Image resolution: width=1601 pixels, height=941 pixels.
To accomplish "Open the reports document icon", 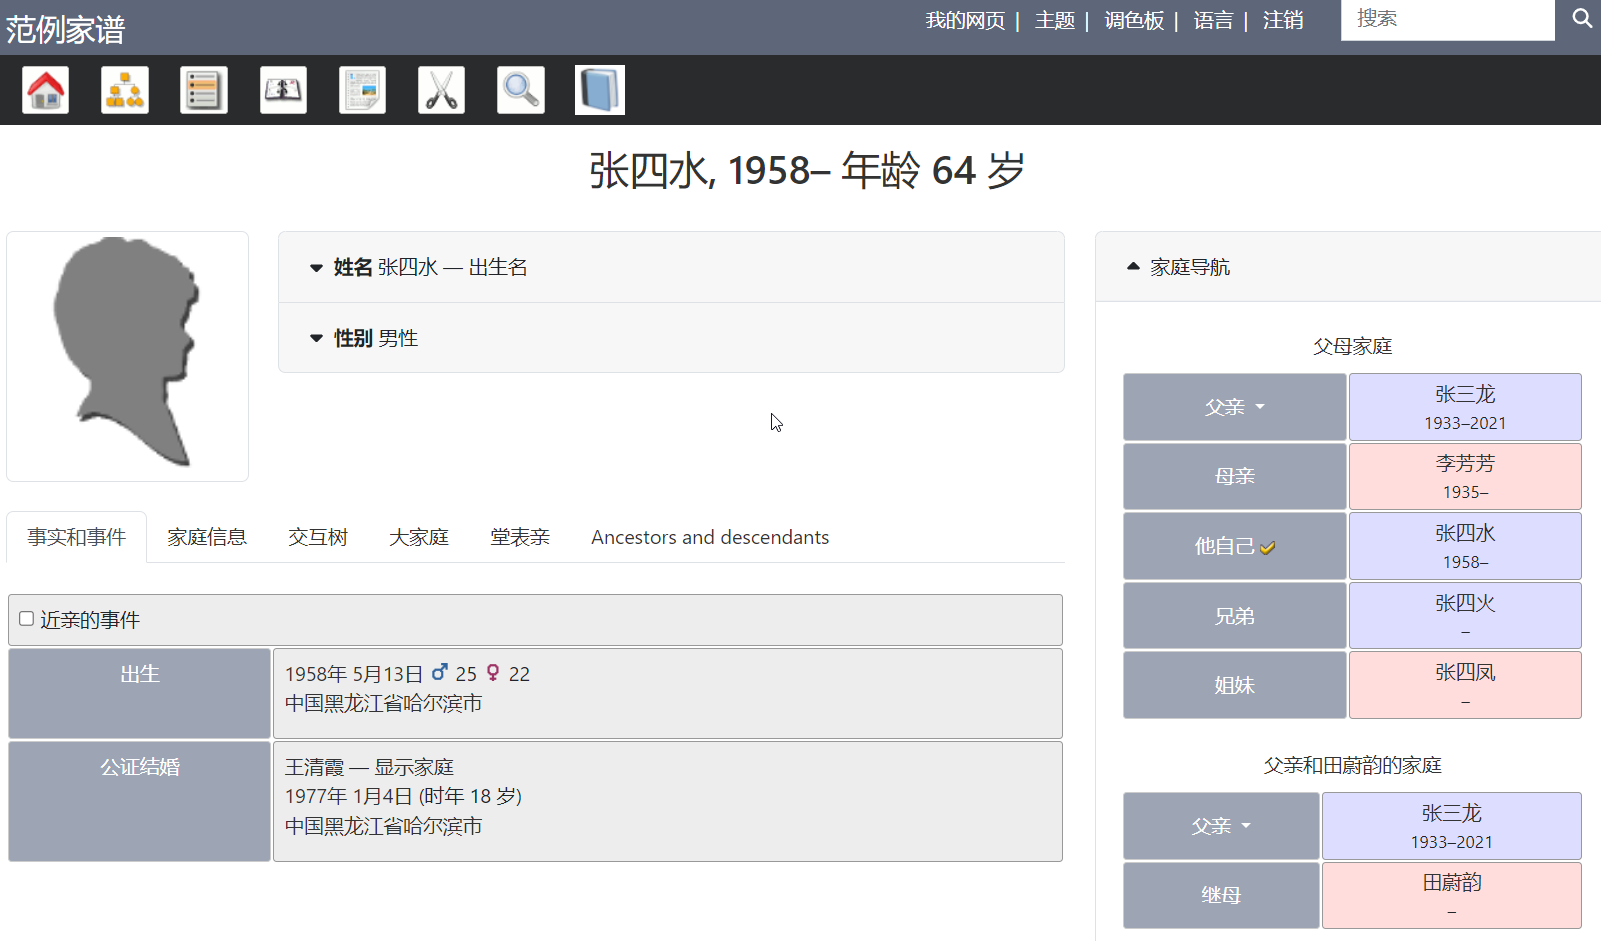I will point(362,90).
